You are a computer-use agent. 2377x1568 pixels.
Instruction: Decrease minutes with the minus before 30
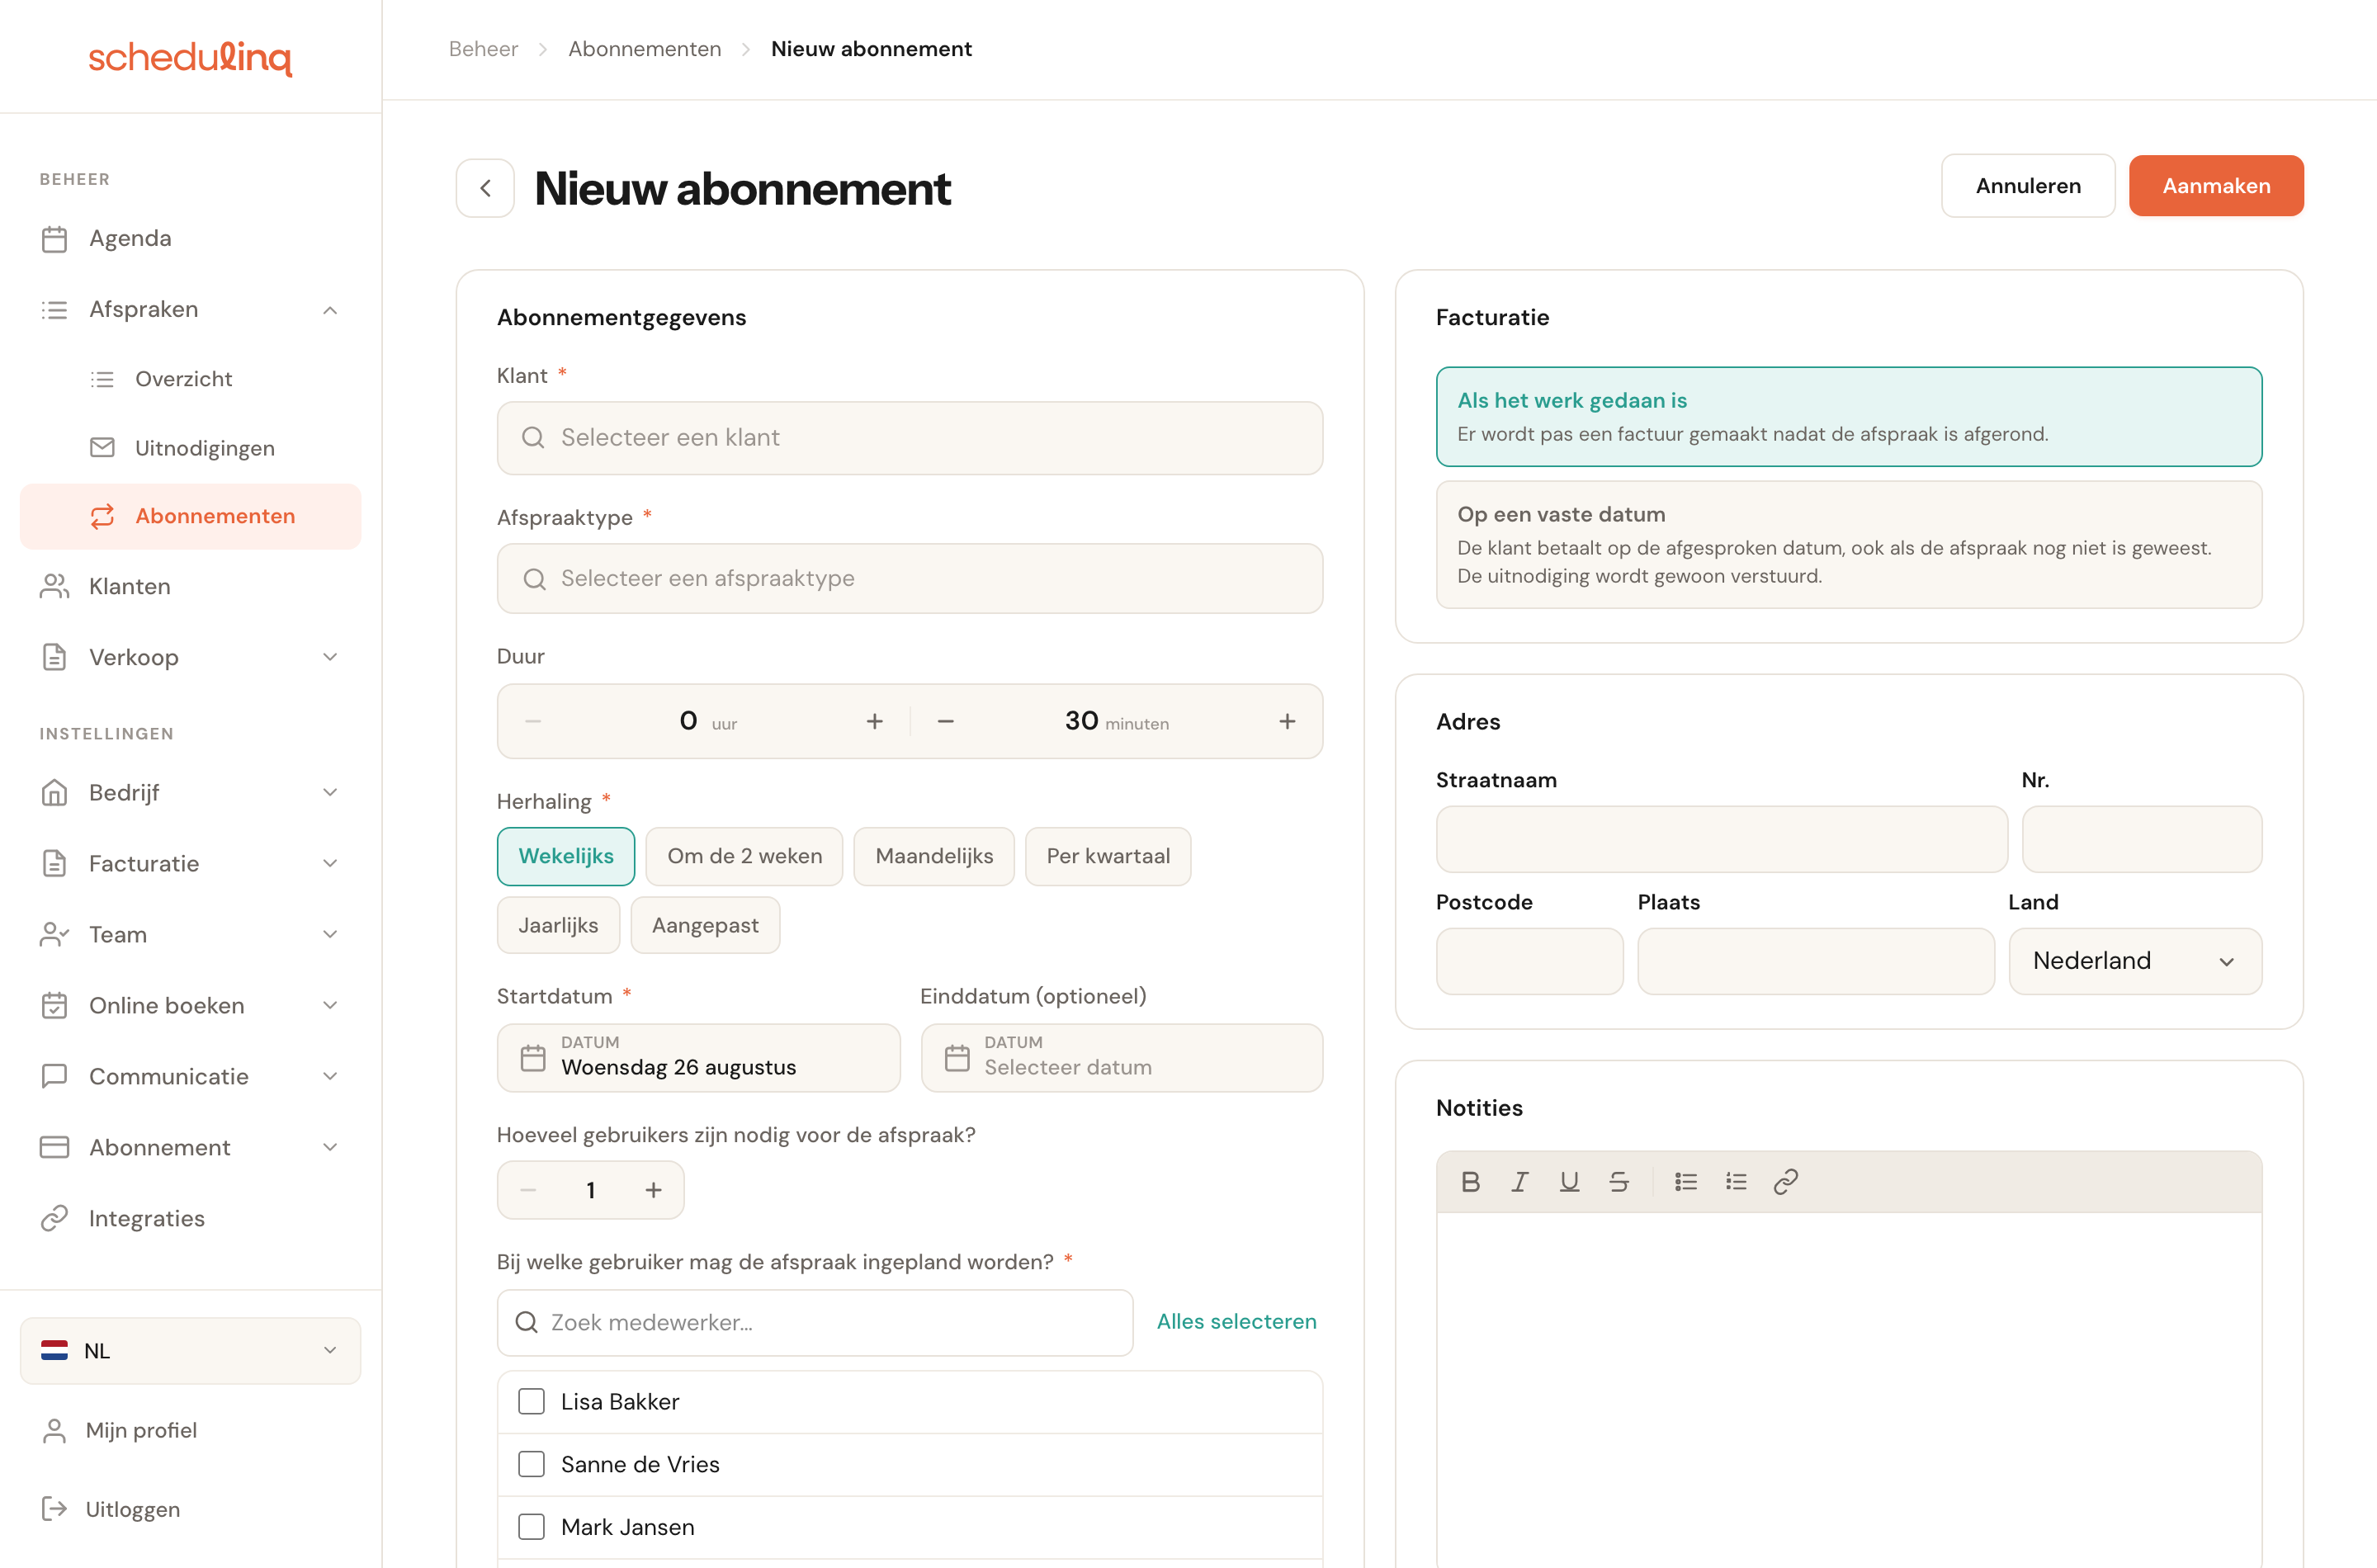pos(945,721)
